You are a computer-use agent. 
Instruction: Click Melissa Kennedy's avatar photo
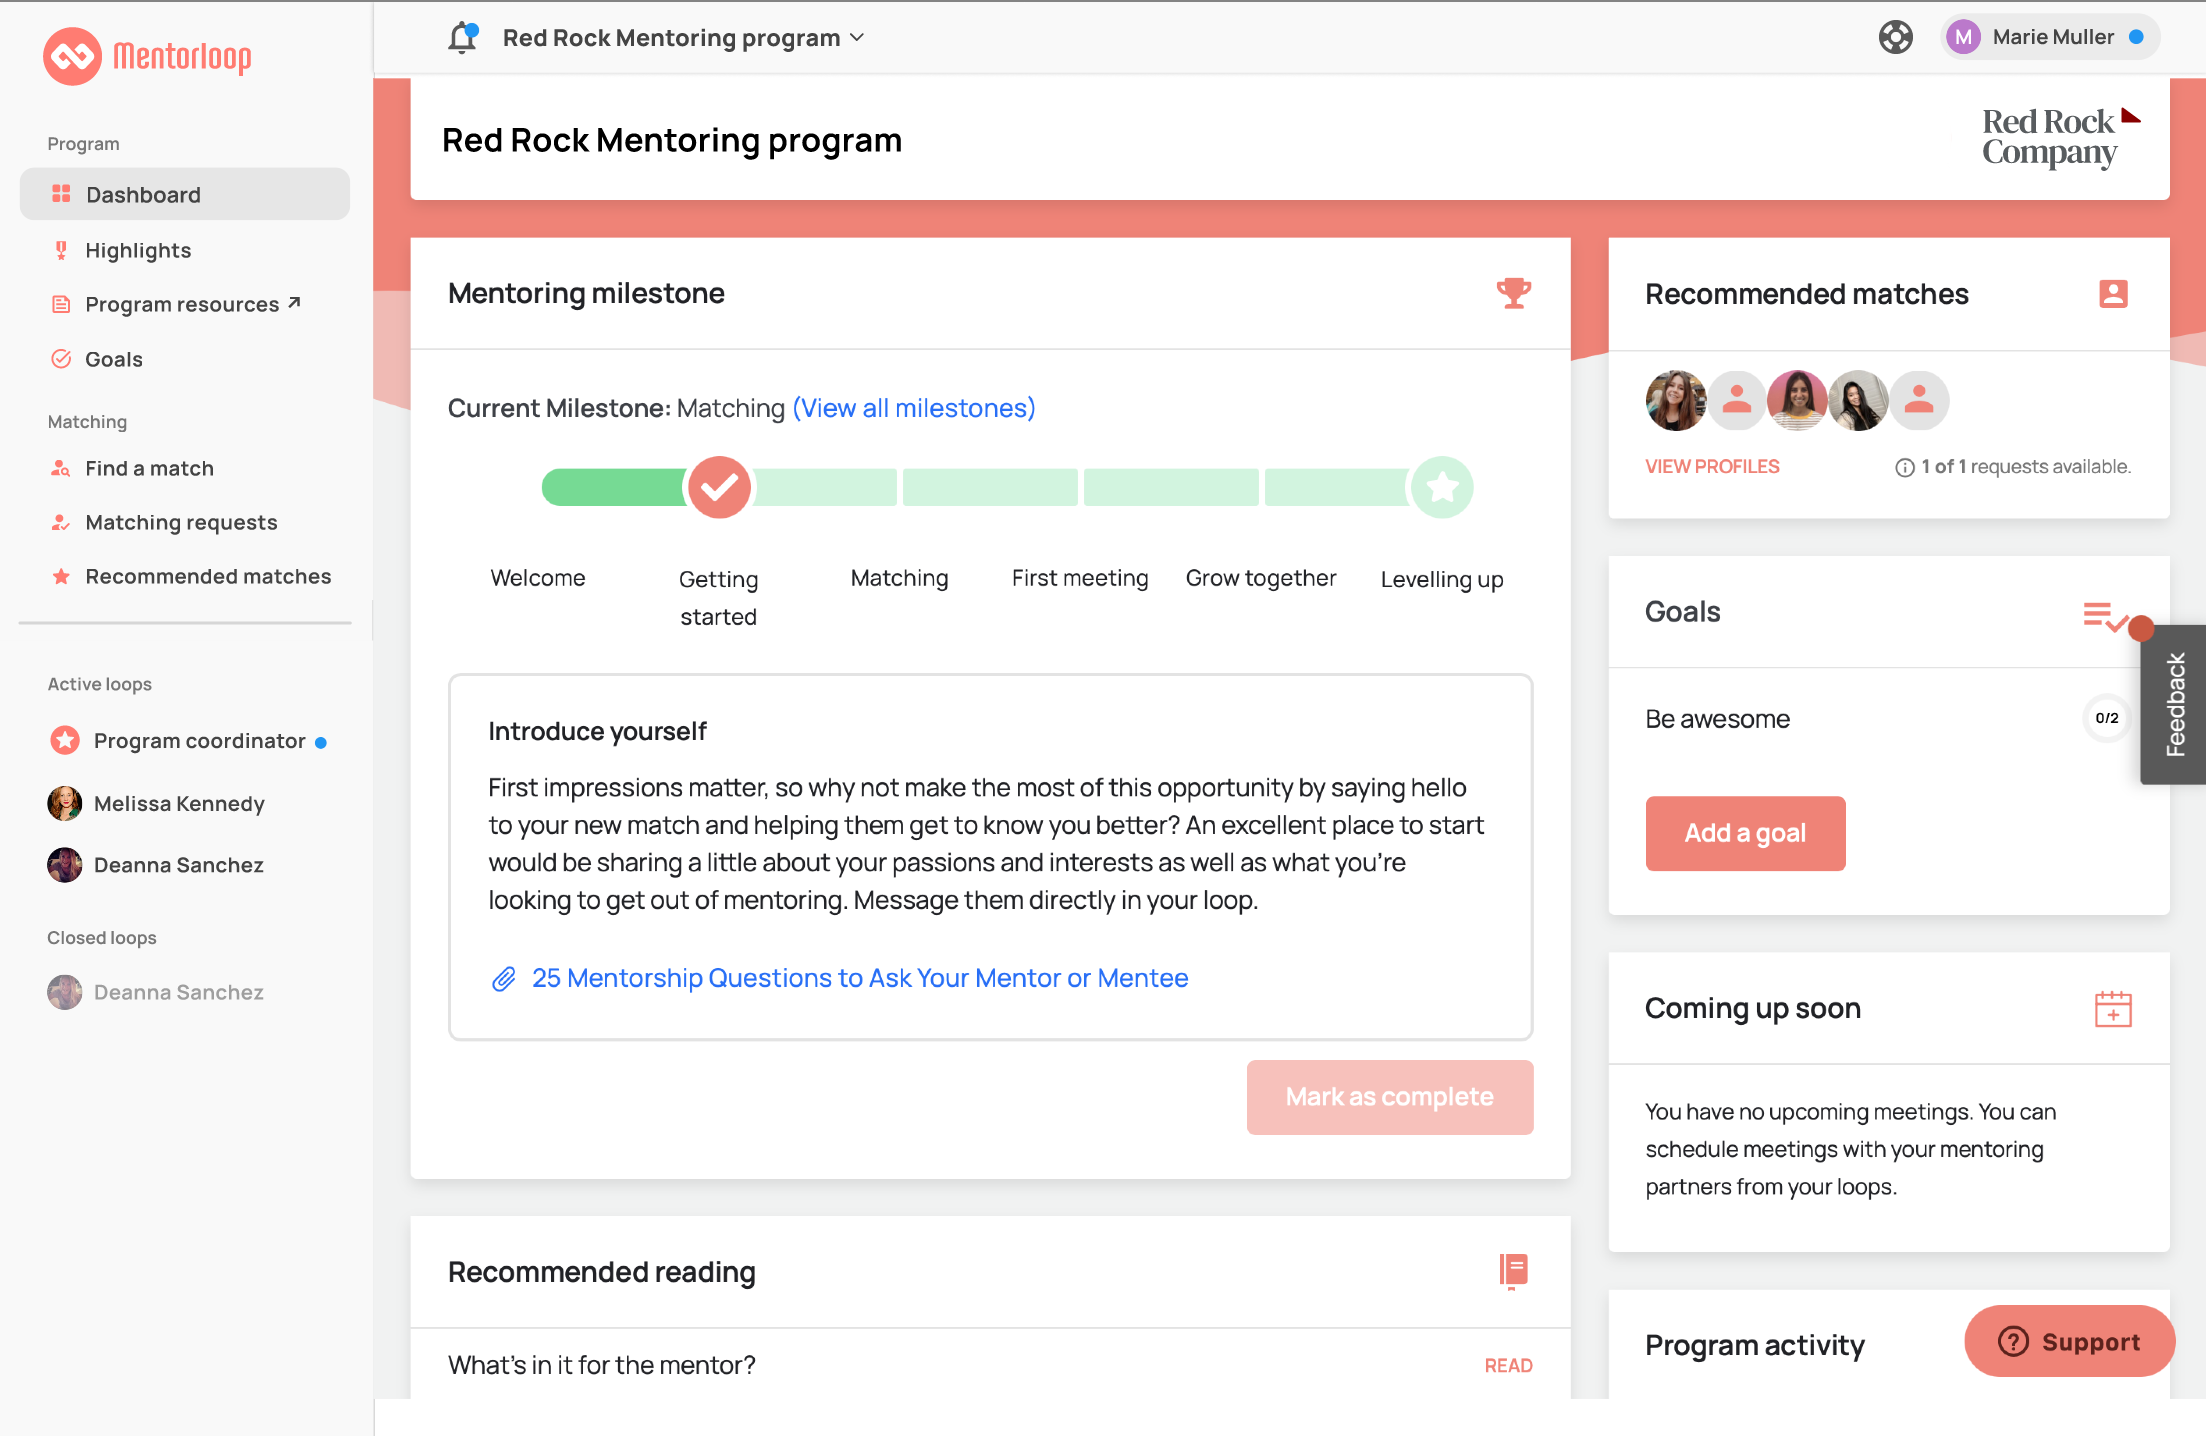point(65,803)
